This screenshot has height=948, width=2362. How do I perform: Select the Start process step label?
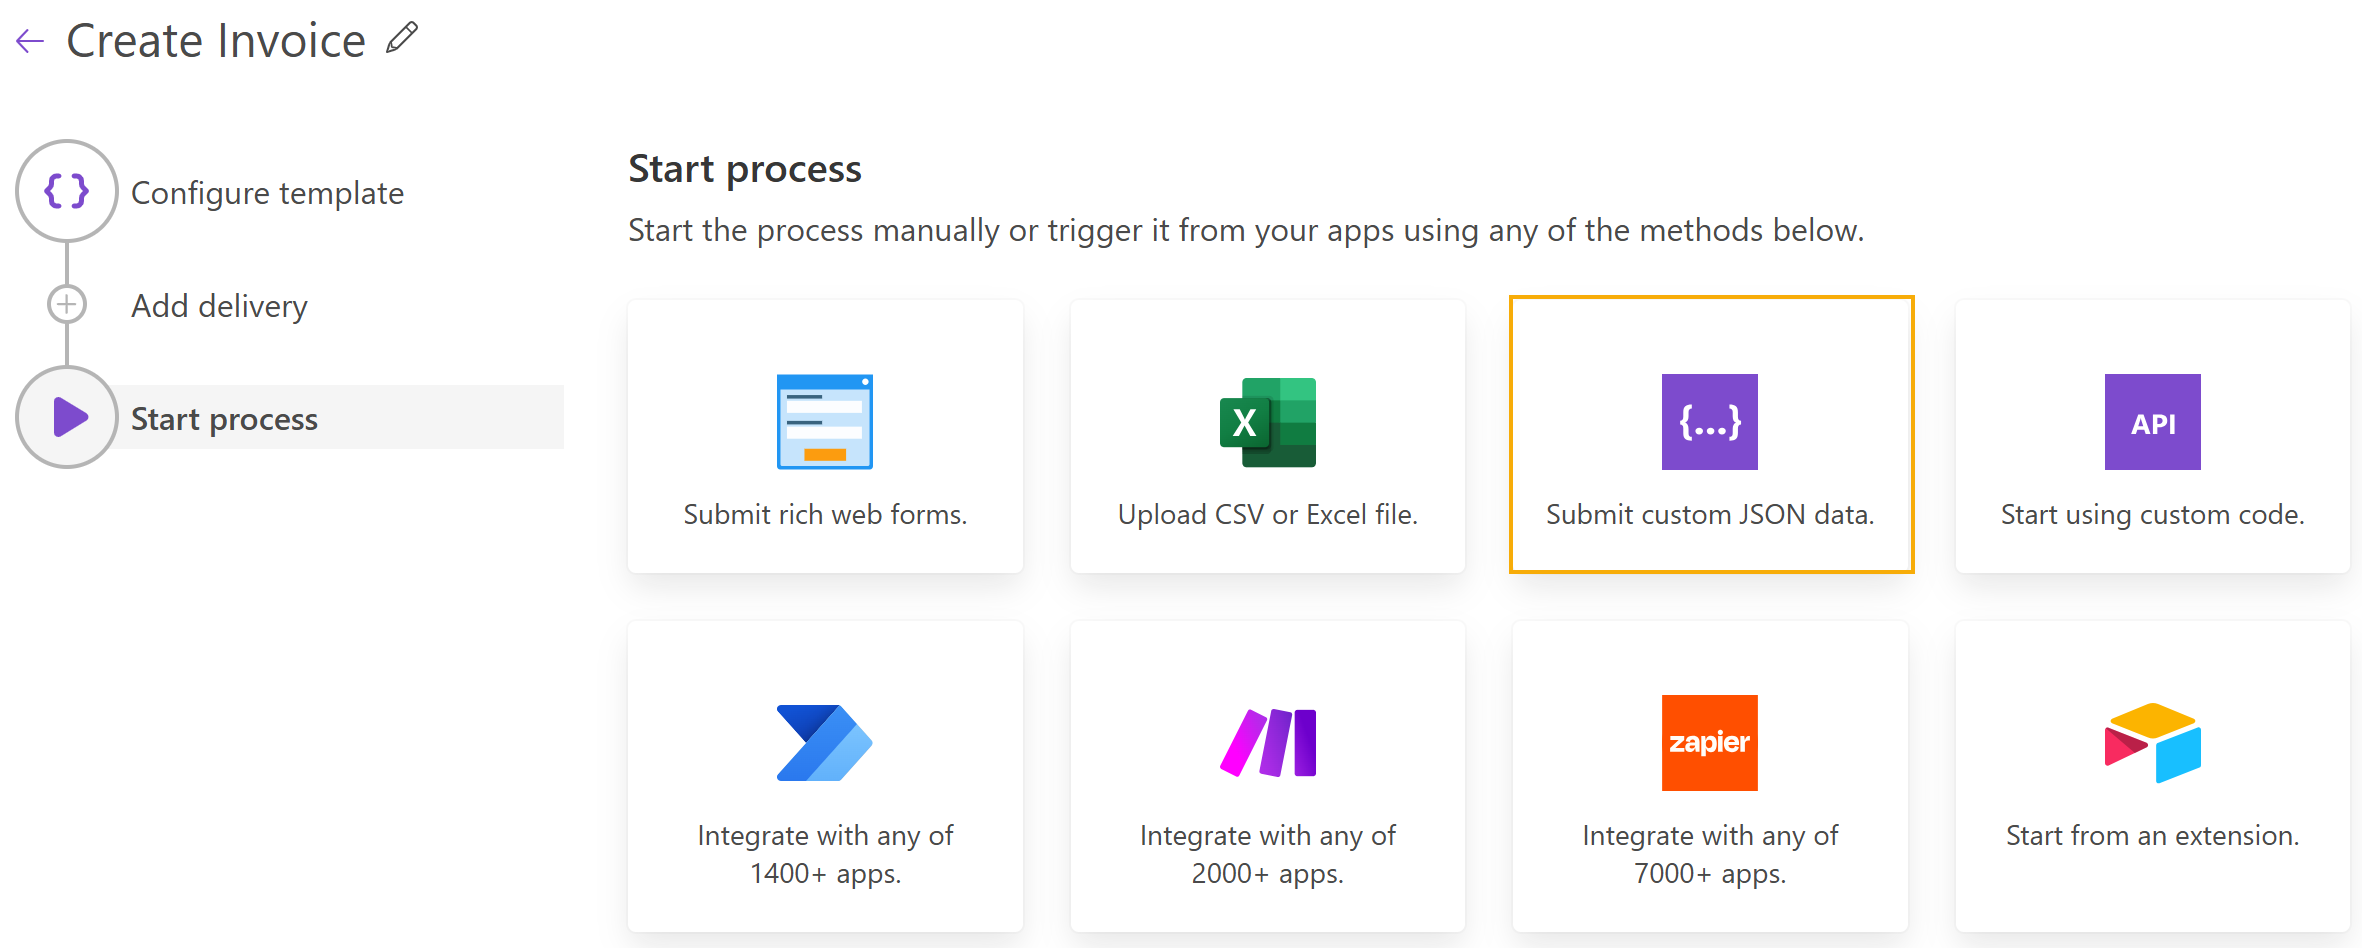(x=224, y=419)
